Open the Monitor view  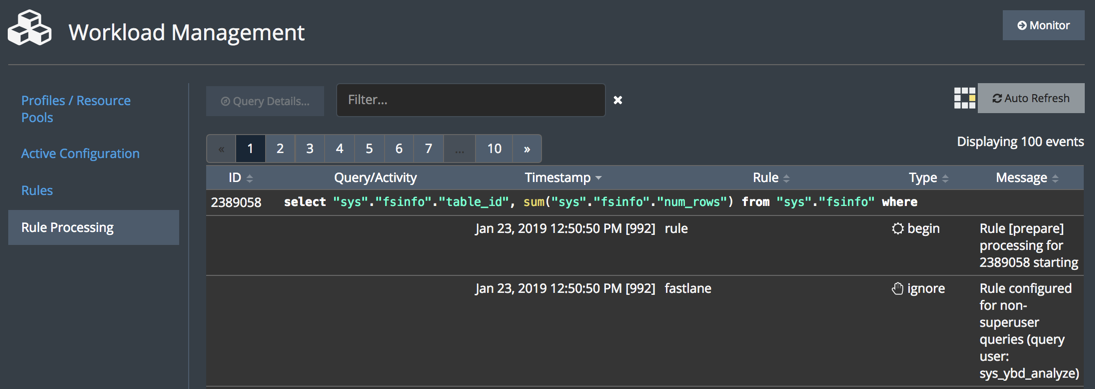1043,25
